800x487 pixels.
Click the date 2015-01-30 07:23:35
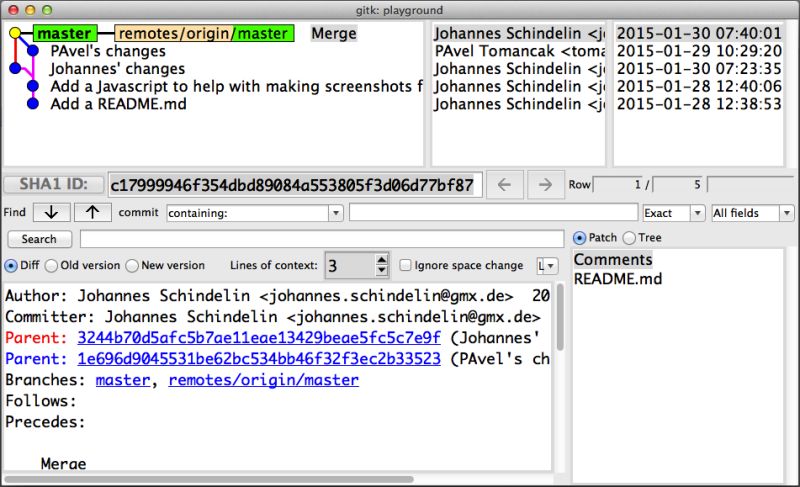699,68
